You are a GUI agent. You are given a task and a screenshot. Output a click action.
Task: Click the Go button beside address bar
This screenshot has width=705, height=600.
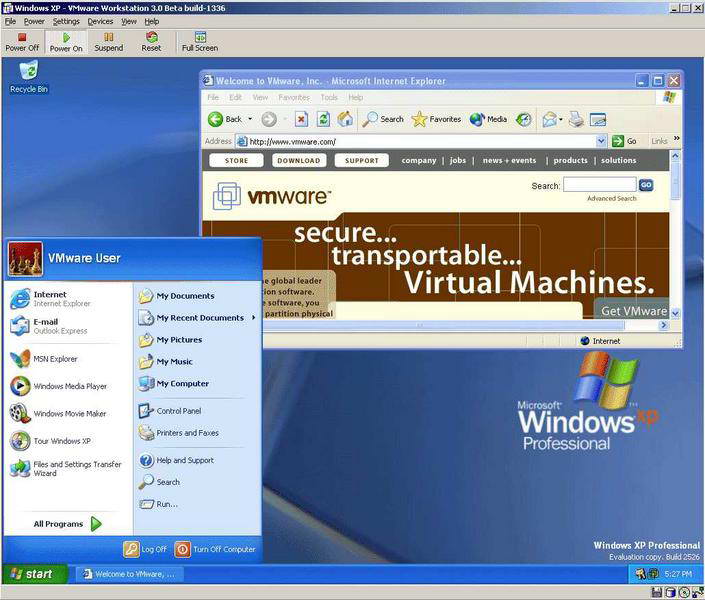[625, 141]
